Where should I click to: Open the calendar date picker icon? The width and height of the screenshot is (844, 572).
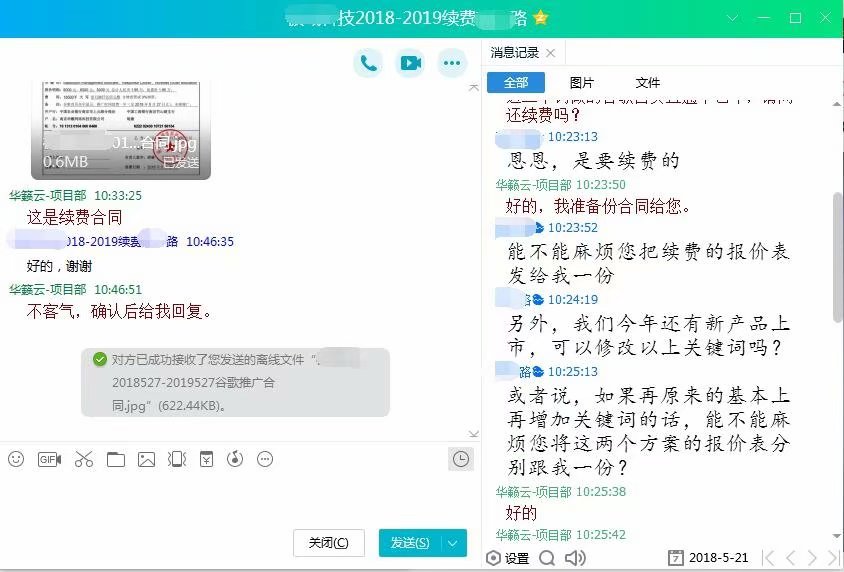pos(675,558)
